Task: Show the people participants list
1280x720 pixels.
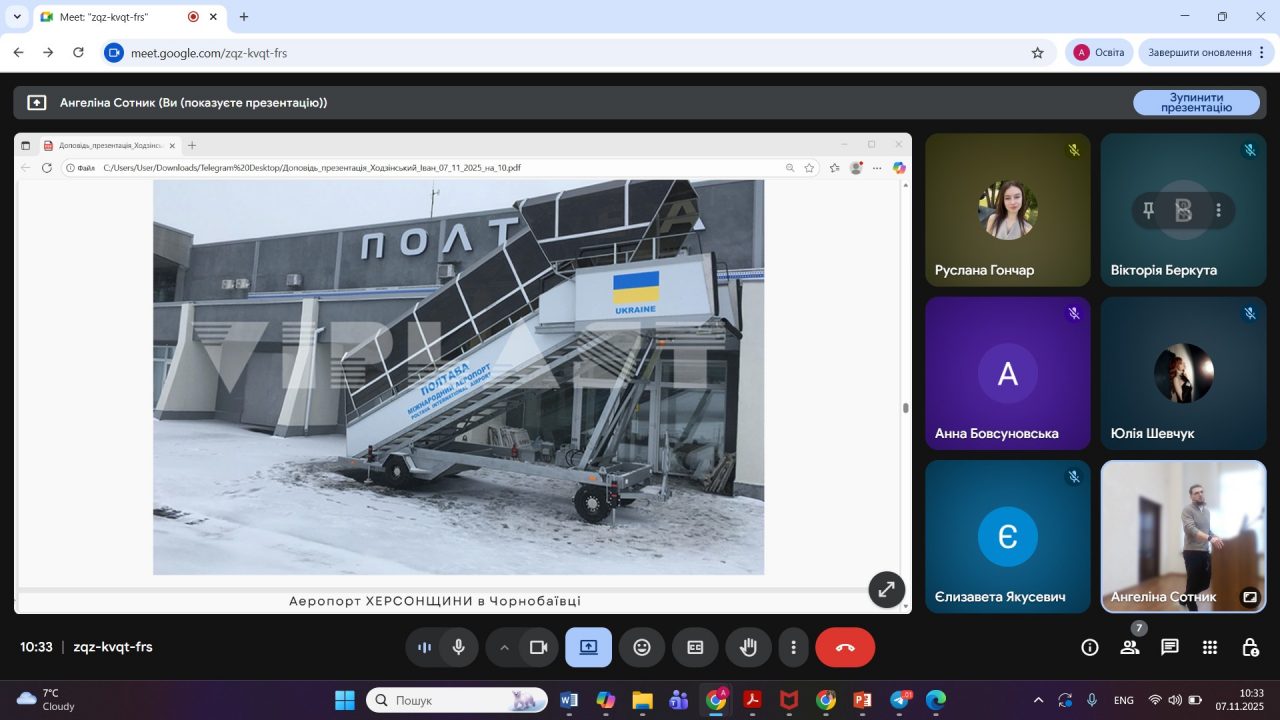Action: coord(1130,647)
